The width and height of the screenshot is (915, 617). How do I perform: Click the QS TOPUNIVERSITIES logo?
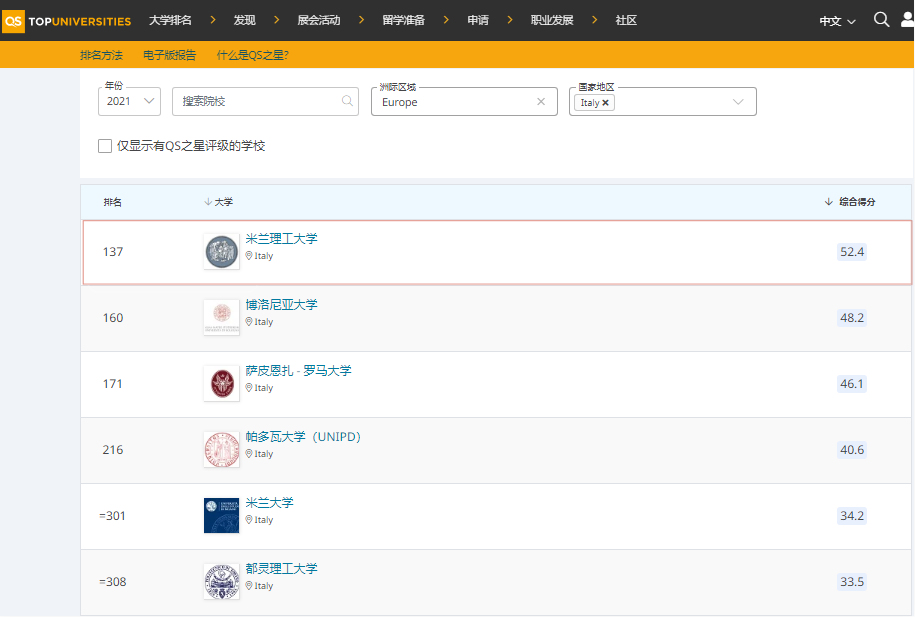(x=66, y=19)
